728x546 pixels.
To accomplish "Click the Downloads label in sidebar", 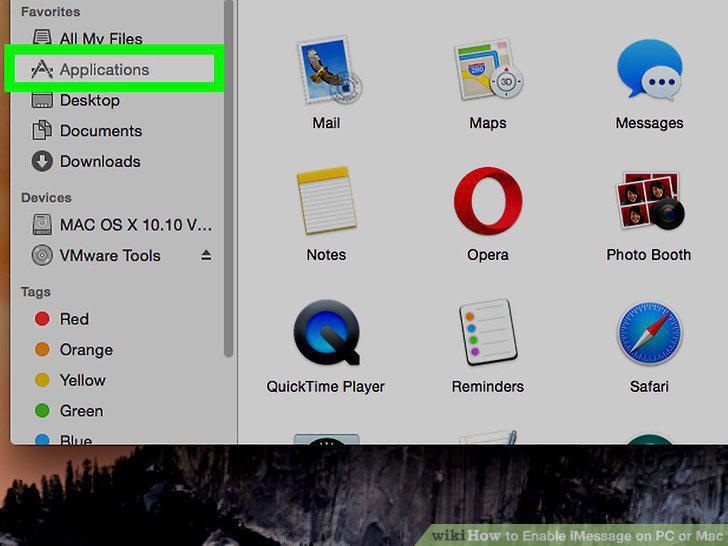I will [x=100, y=162].
